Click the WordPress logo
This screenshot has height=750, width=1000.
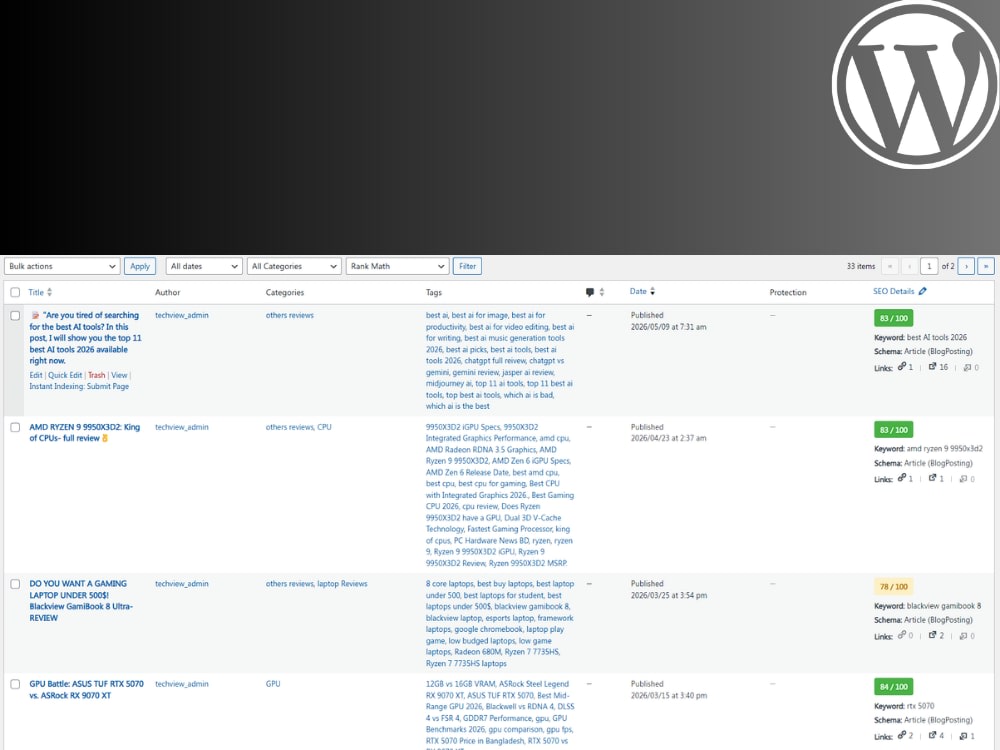916,85
